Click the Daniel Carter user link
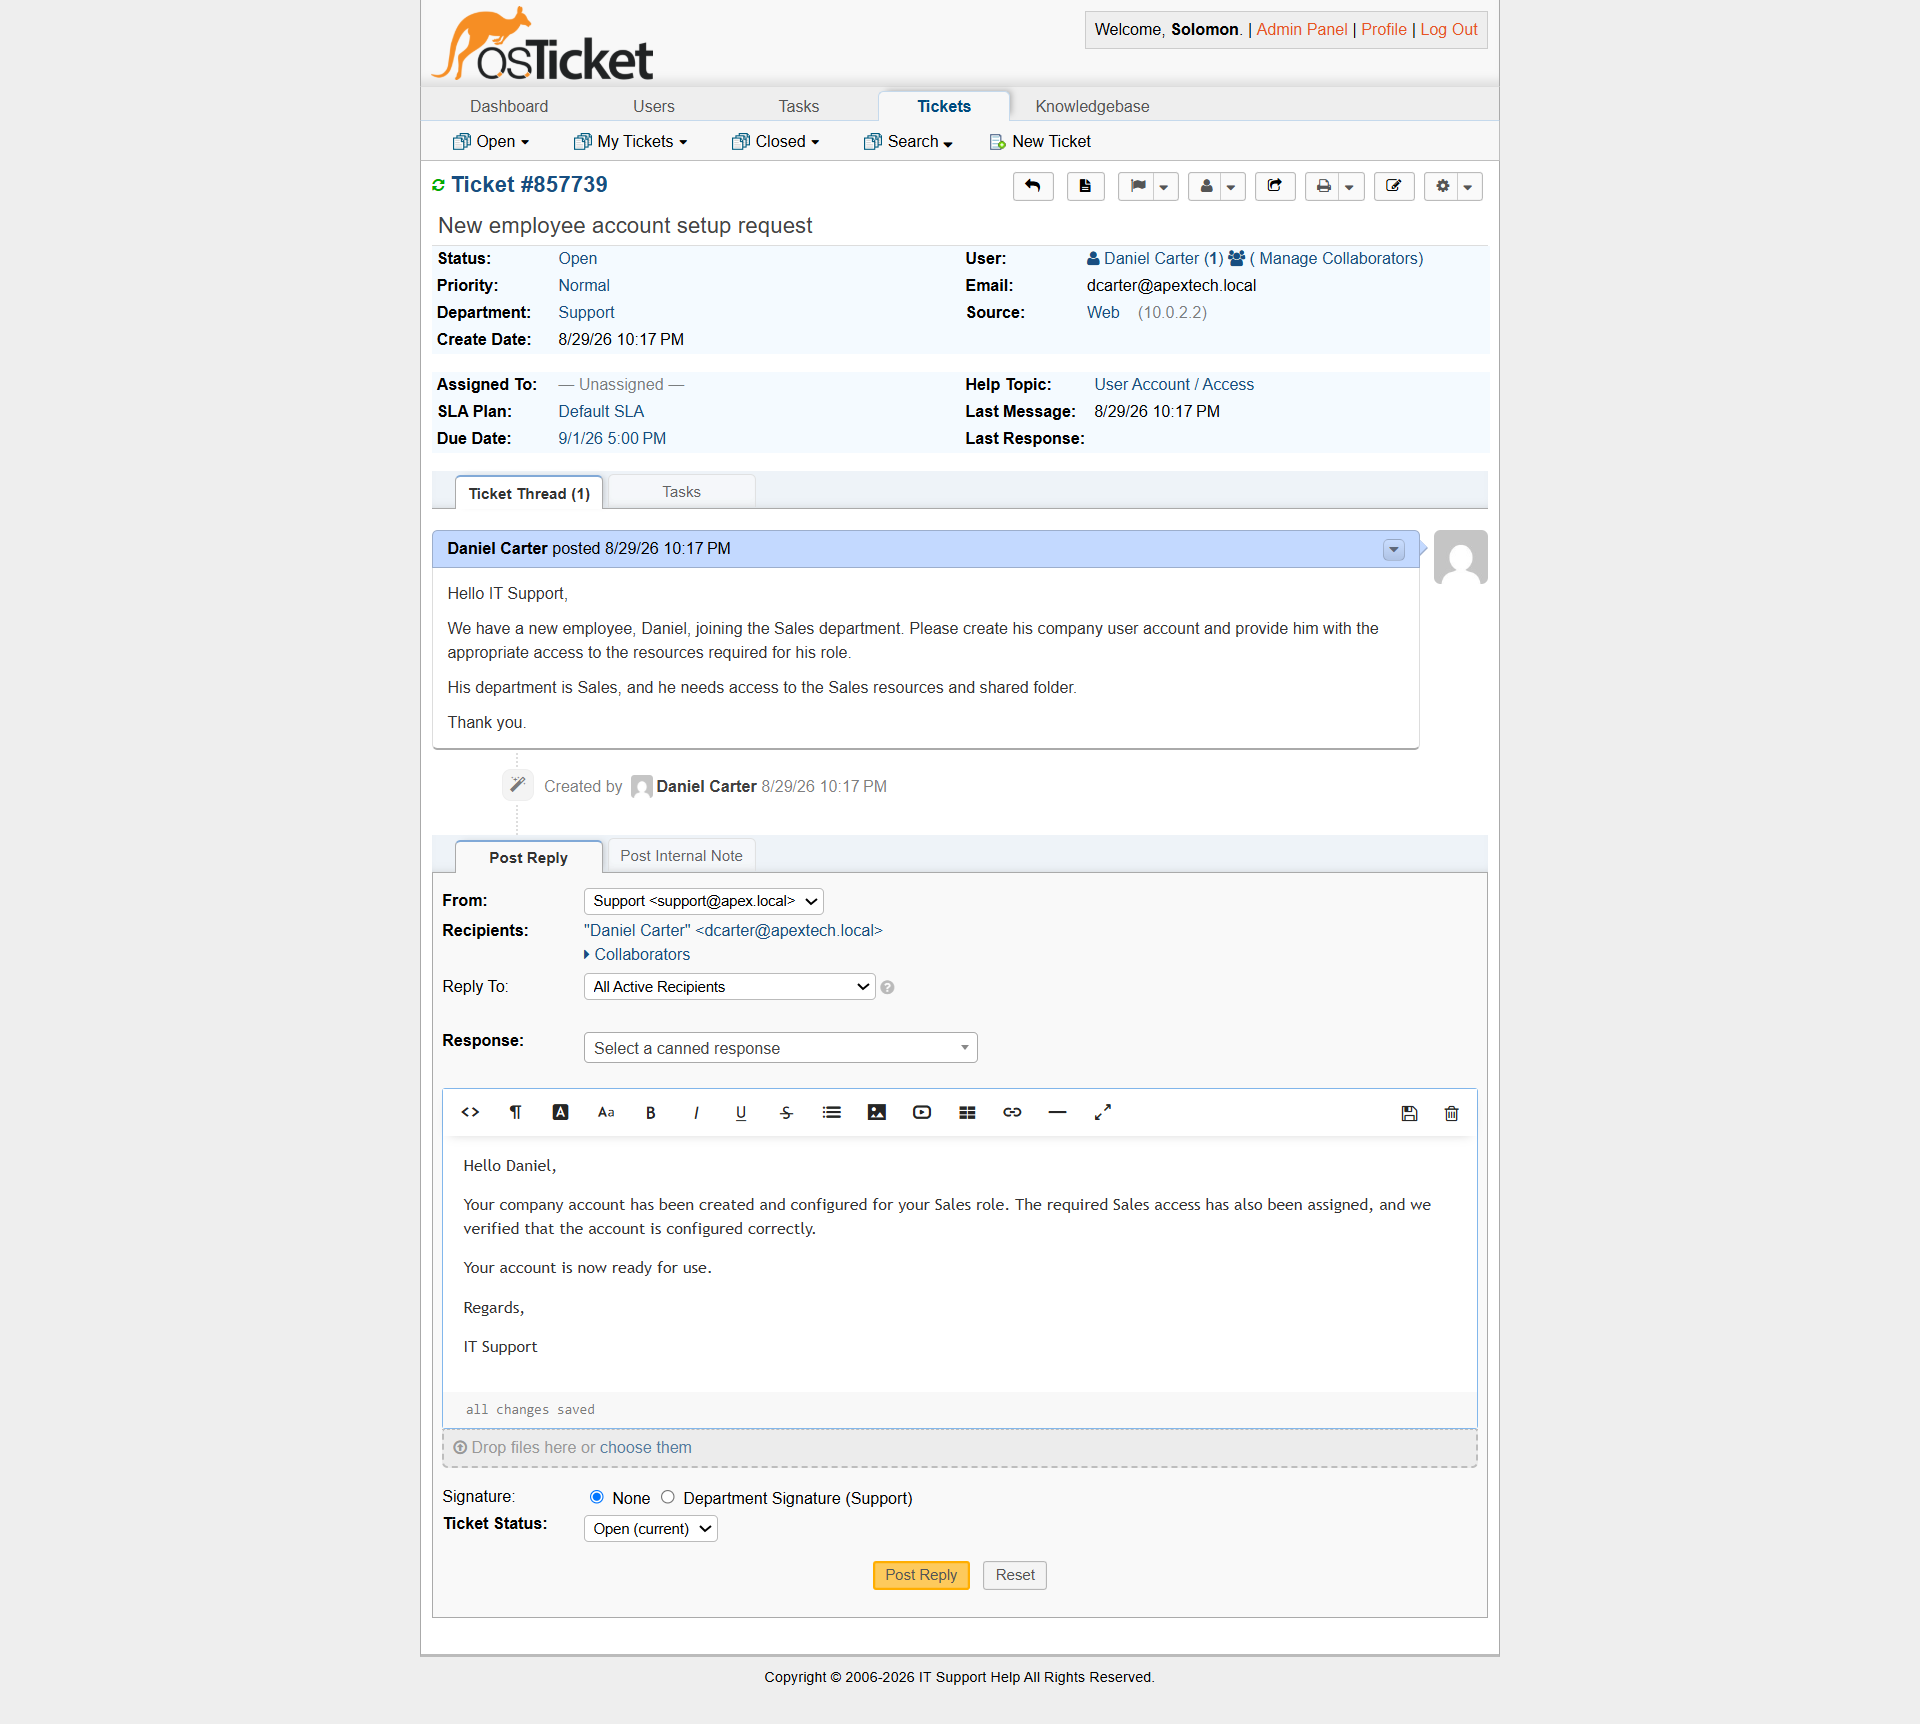 1155,258
